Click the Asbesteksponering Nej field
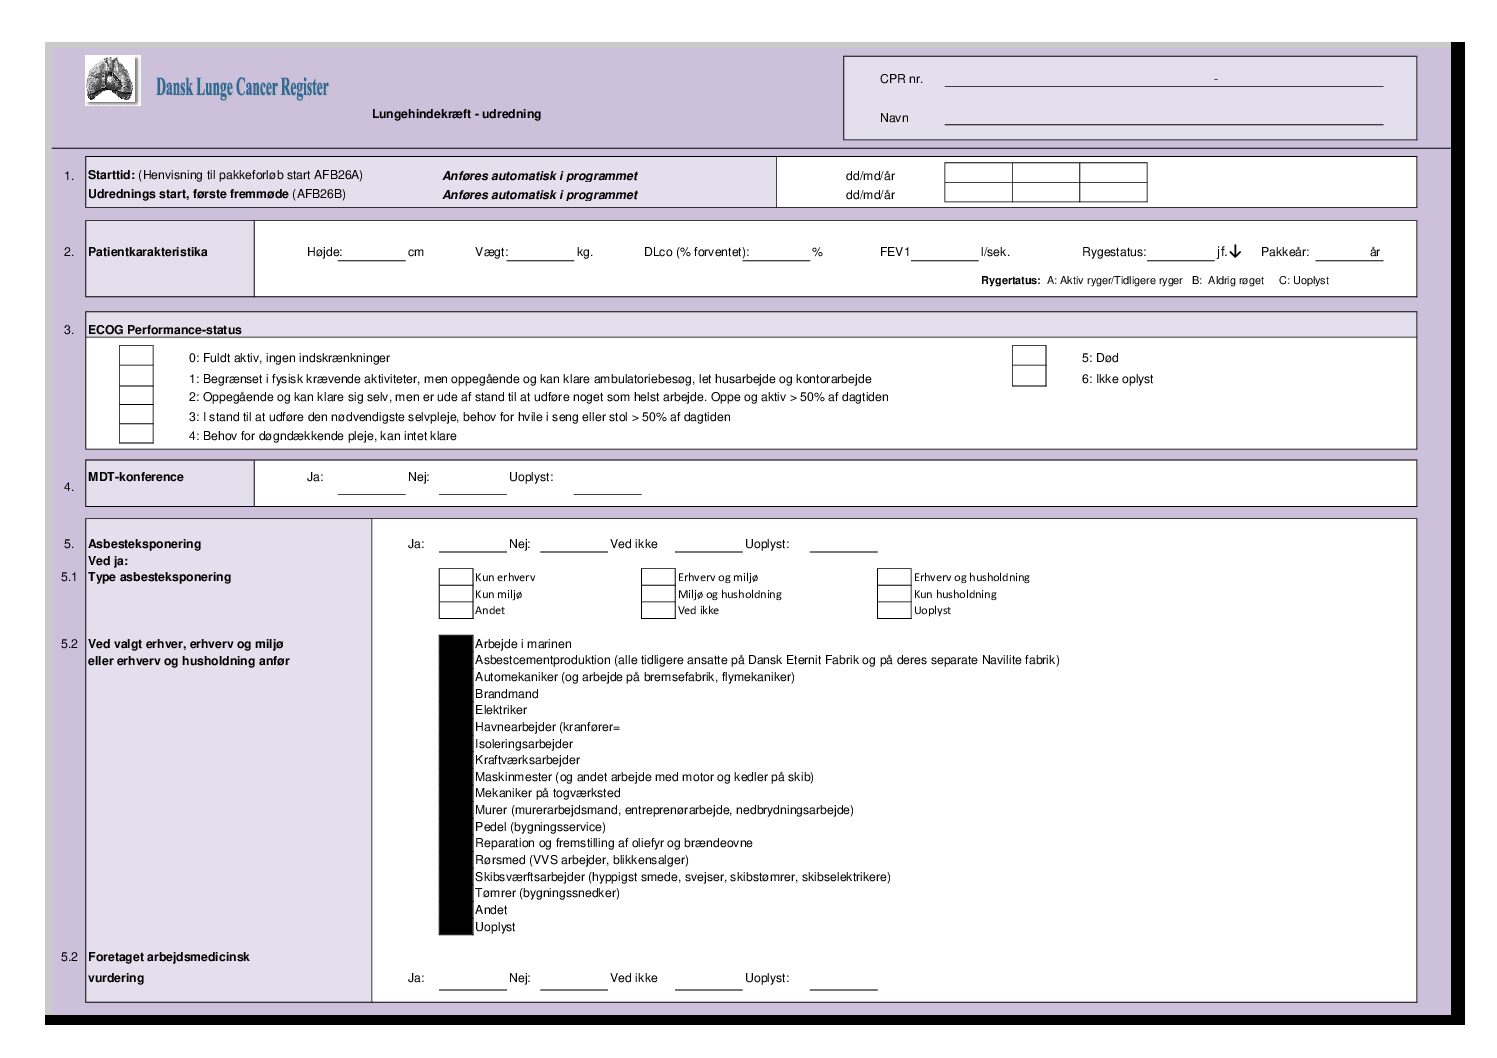This screenshot has width=1497, height=1058. pyautogui.click(x=574, y=544)
